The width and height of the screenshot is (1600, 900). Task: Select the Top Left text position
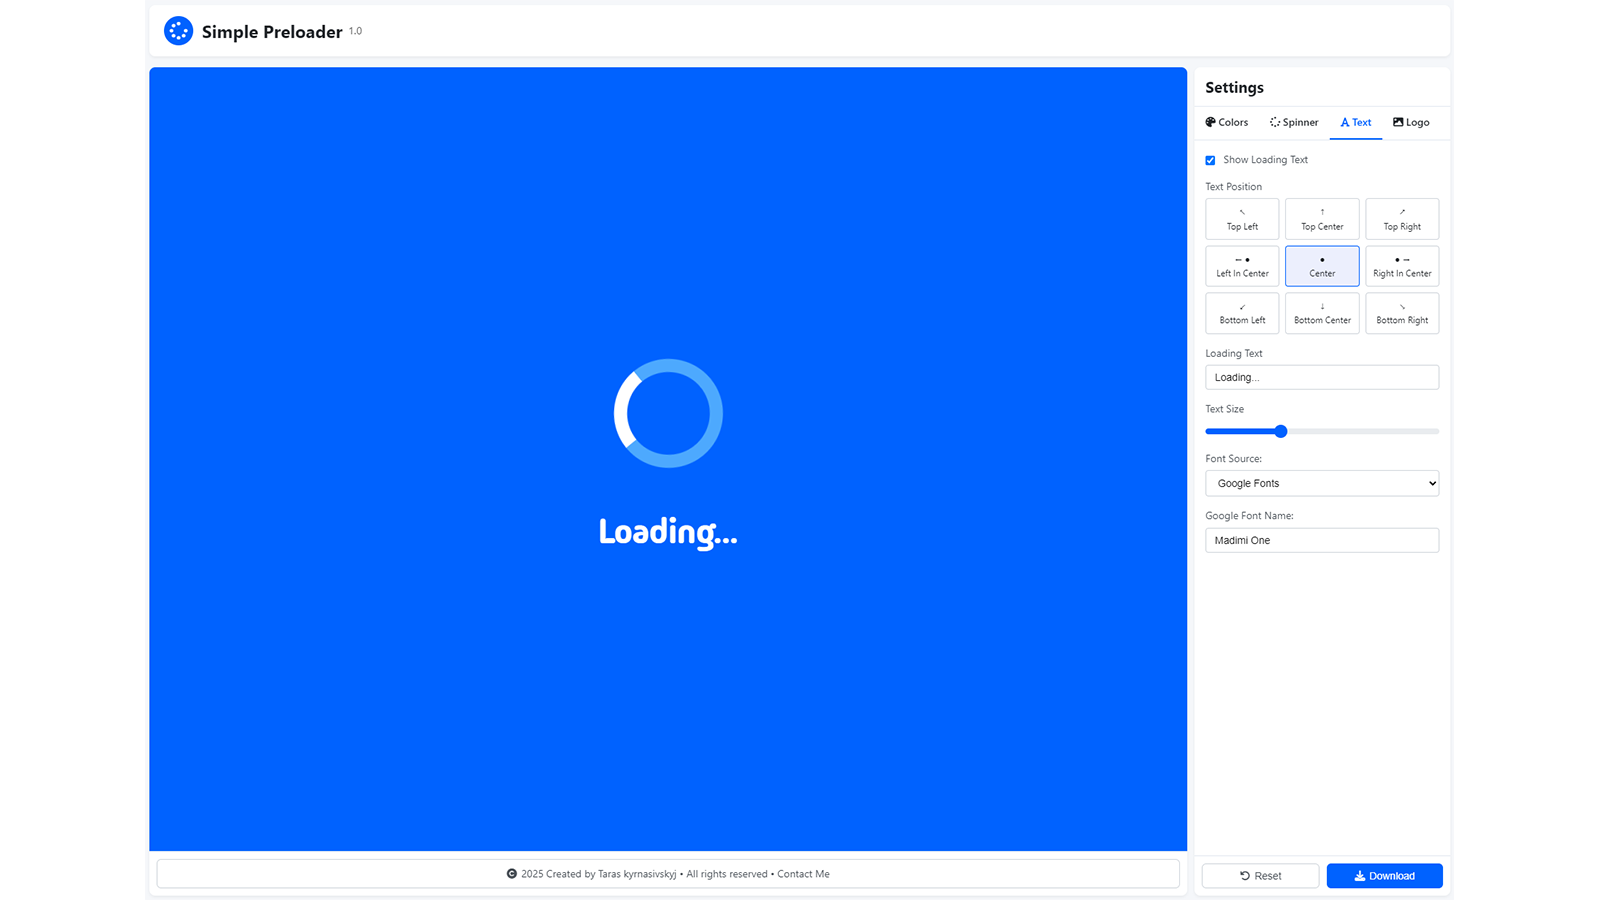coord(1241,218)
